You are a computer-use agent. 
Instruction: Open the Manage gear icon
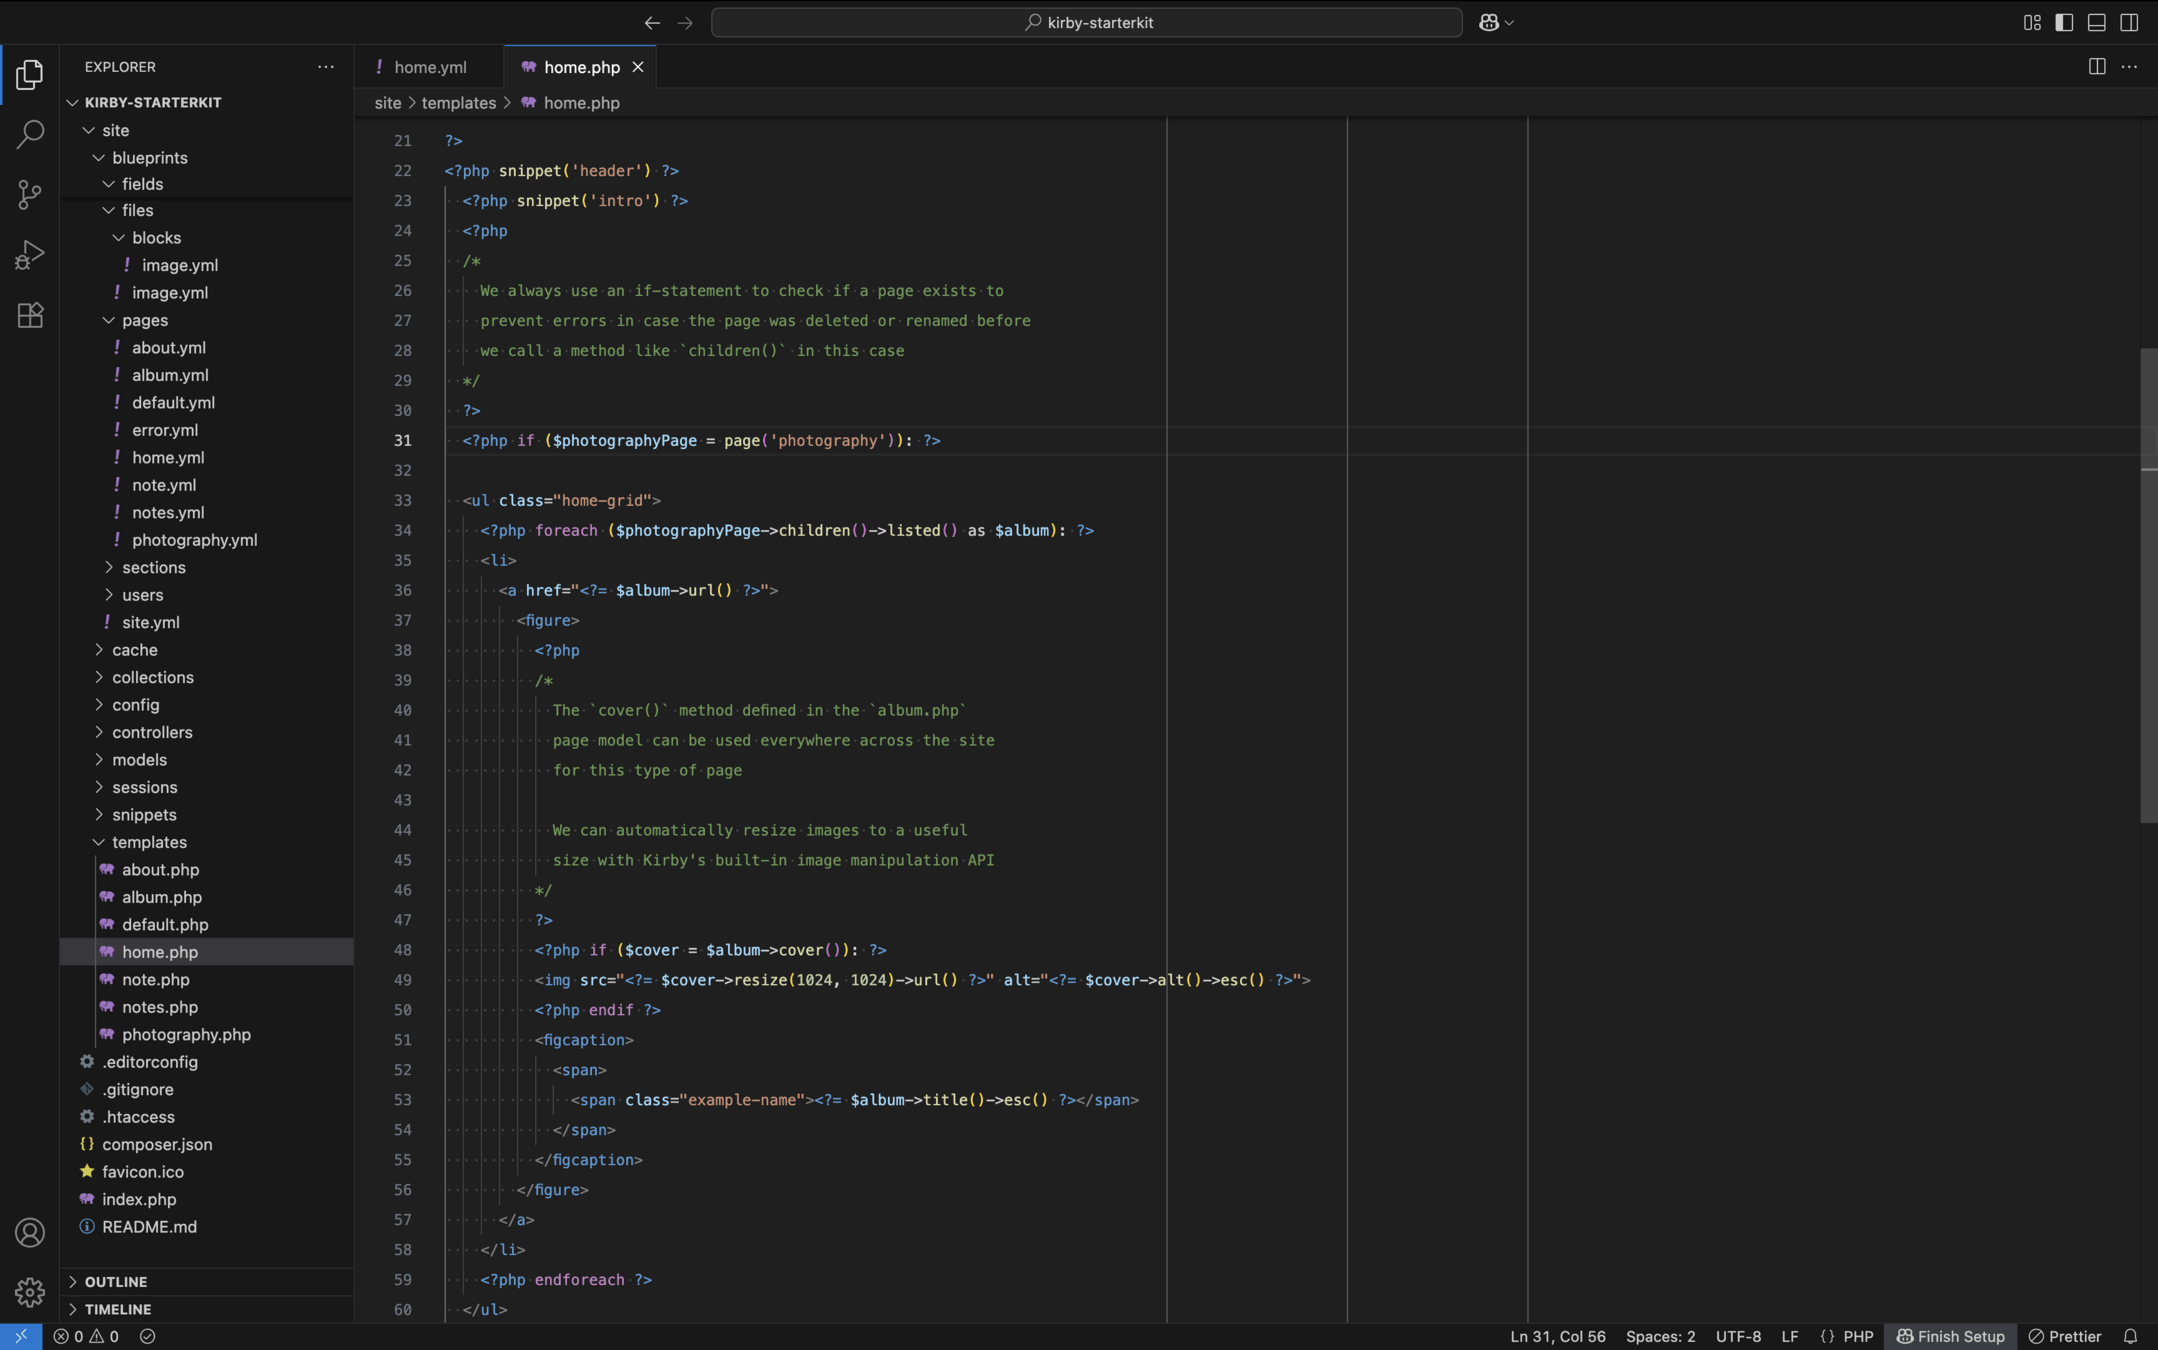[30, 1292]
